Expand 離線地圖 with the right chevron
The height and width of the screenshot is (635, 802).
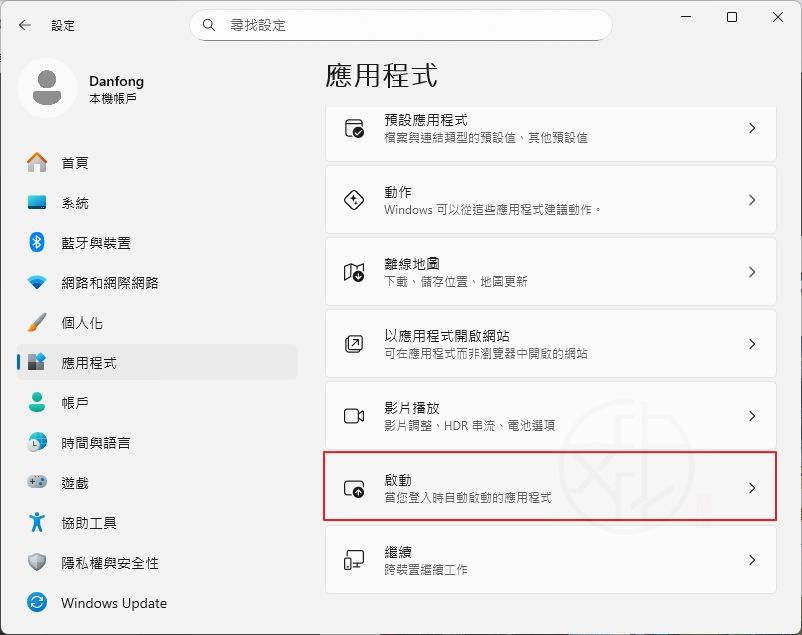tap(752, 272)
